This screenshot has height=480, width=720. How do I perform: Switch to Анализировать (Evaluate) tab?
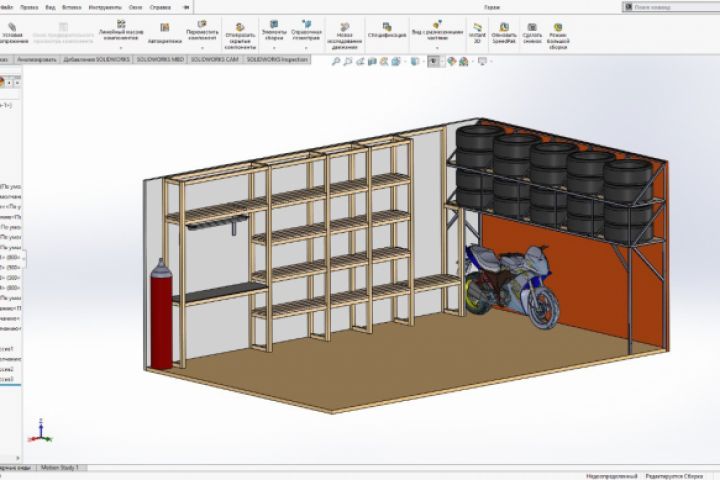(x=36, y=60)
